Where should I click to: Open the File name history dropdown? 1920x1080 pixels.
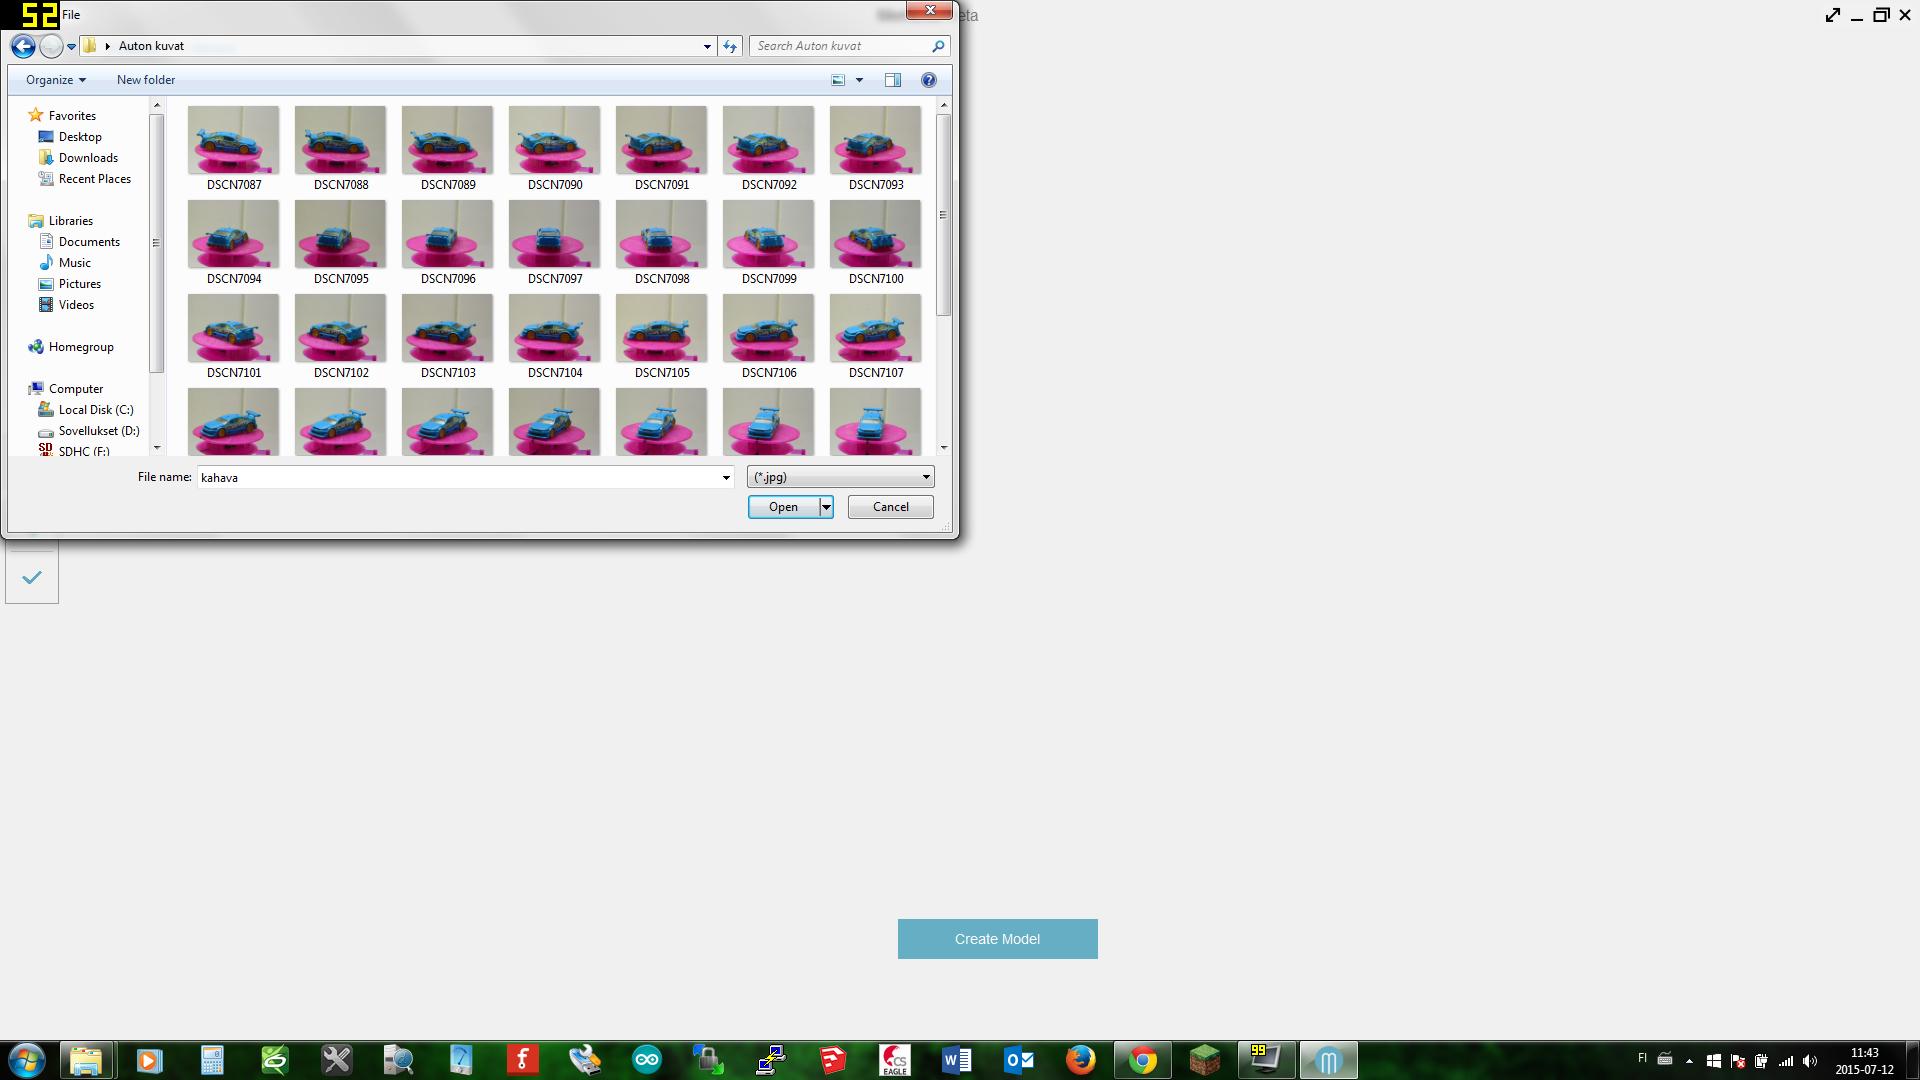[726, 477]
